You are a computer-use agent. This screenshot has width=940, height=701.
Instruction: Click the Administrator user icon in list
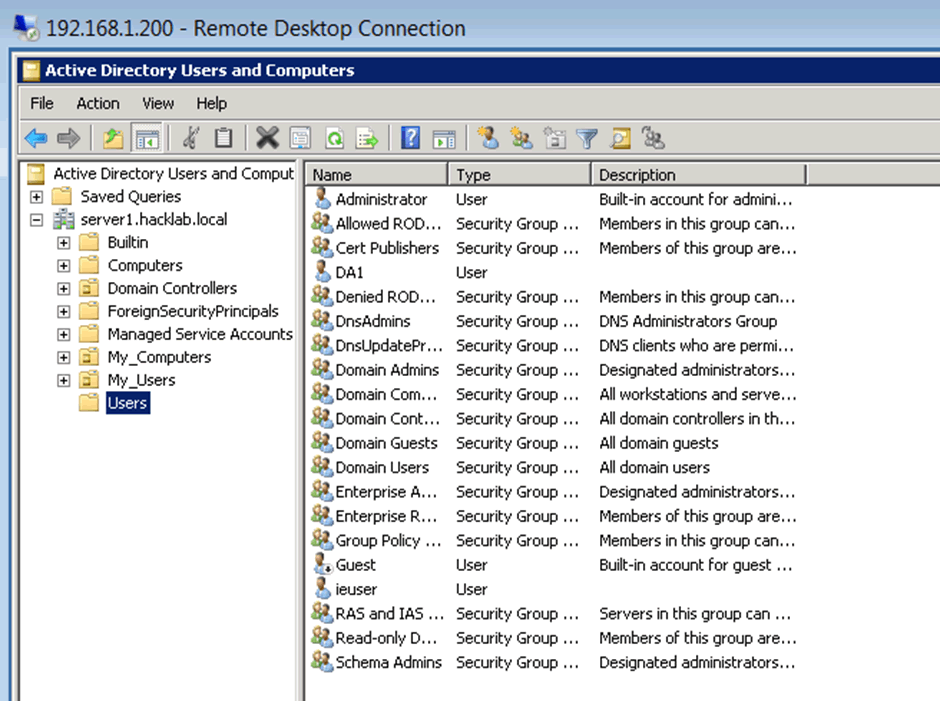coord(323,199)
